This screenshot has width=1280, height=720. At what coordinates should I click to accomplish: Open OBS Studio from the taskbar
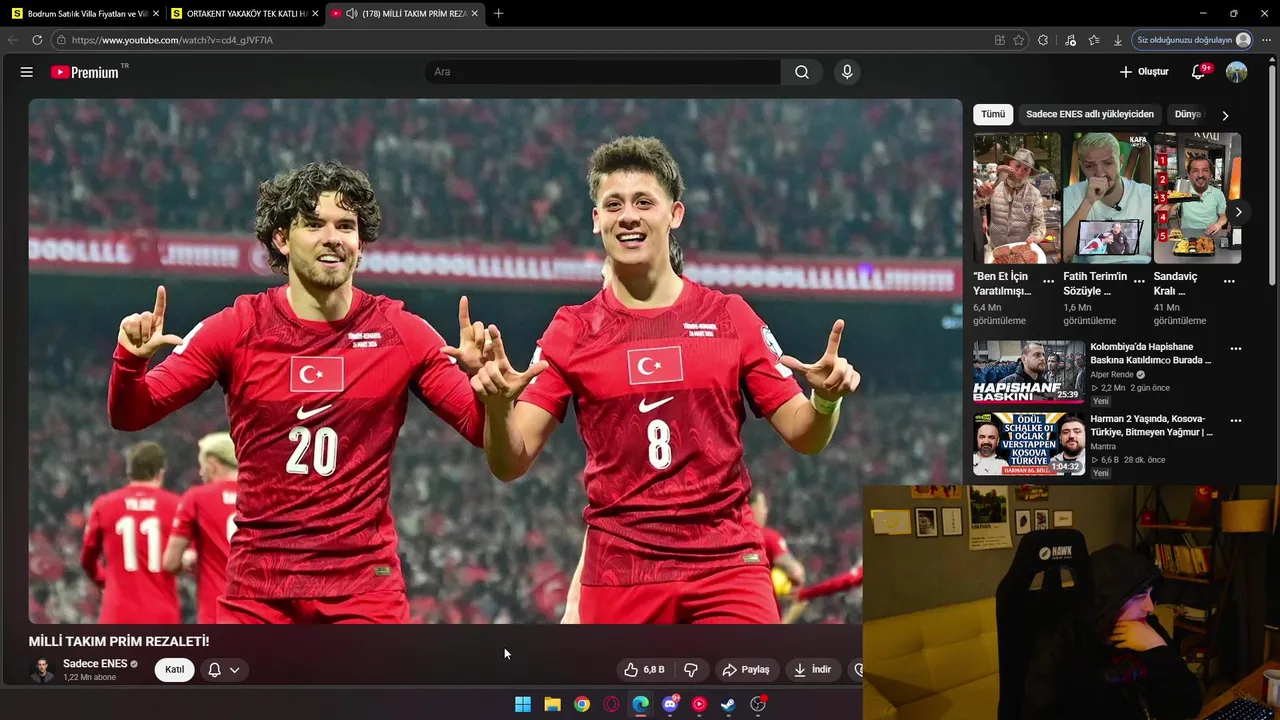[758, 704]
